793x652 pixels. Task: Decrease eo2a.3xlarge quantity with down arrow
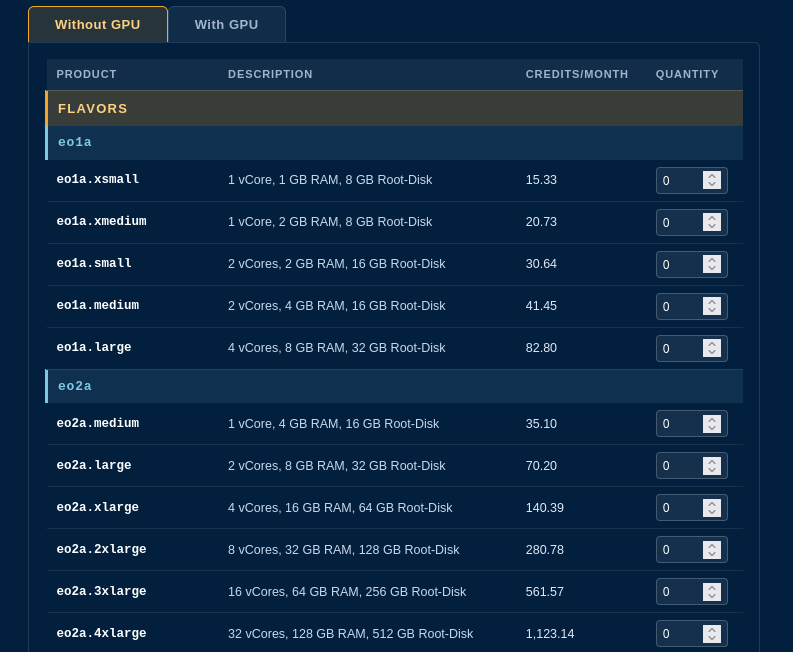[712, 595]
